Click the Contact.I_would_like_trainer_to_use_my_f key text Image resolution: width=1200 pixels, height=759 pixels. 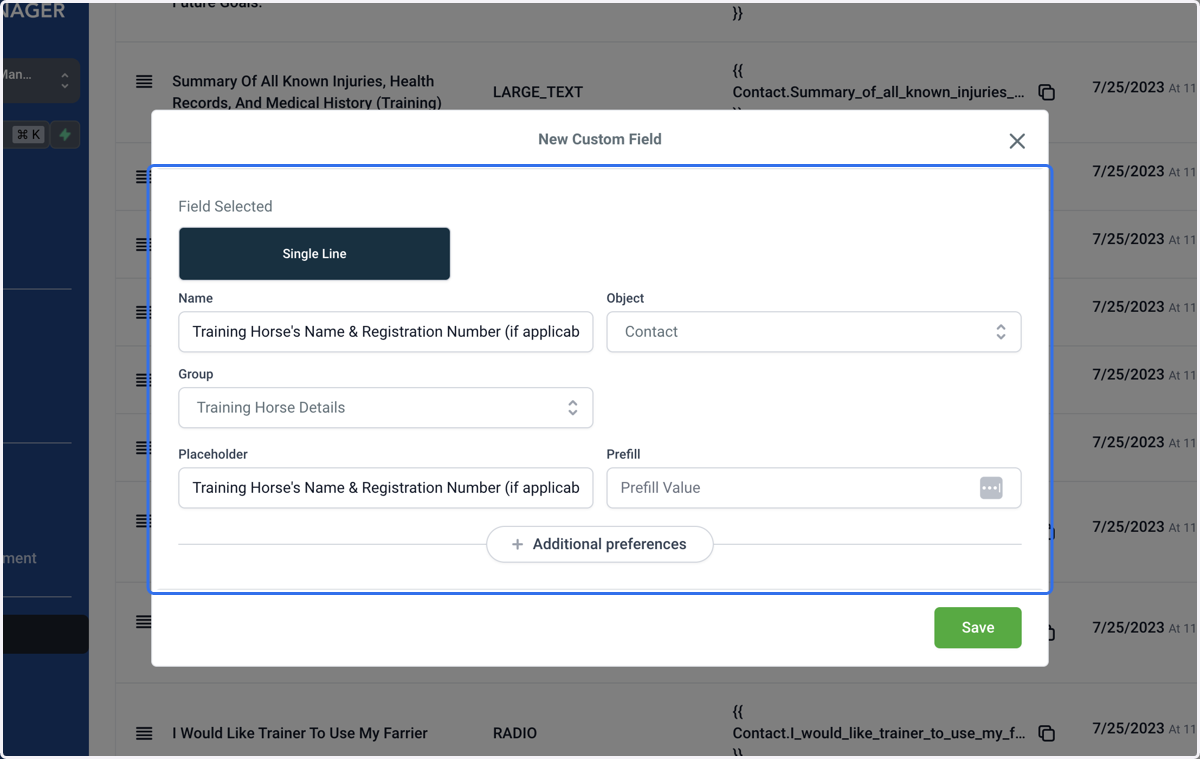click(878, 733)
